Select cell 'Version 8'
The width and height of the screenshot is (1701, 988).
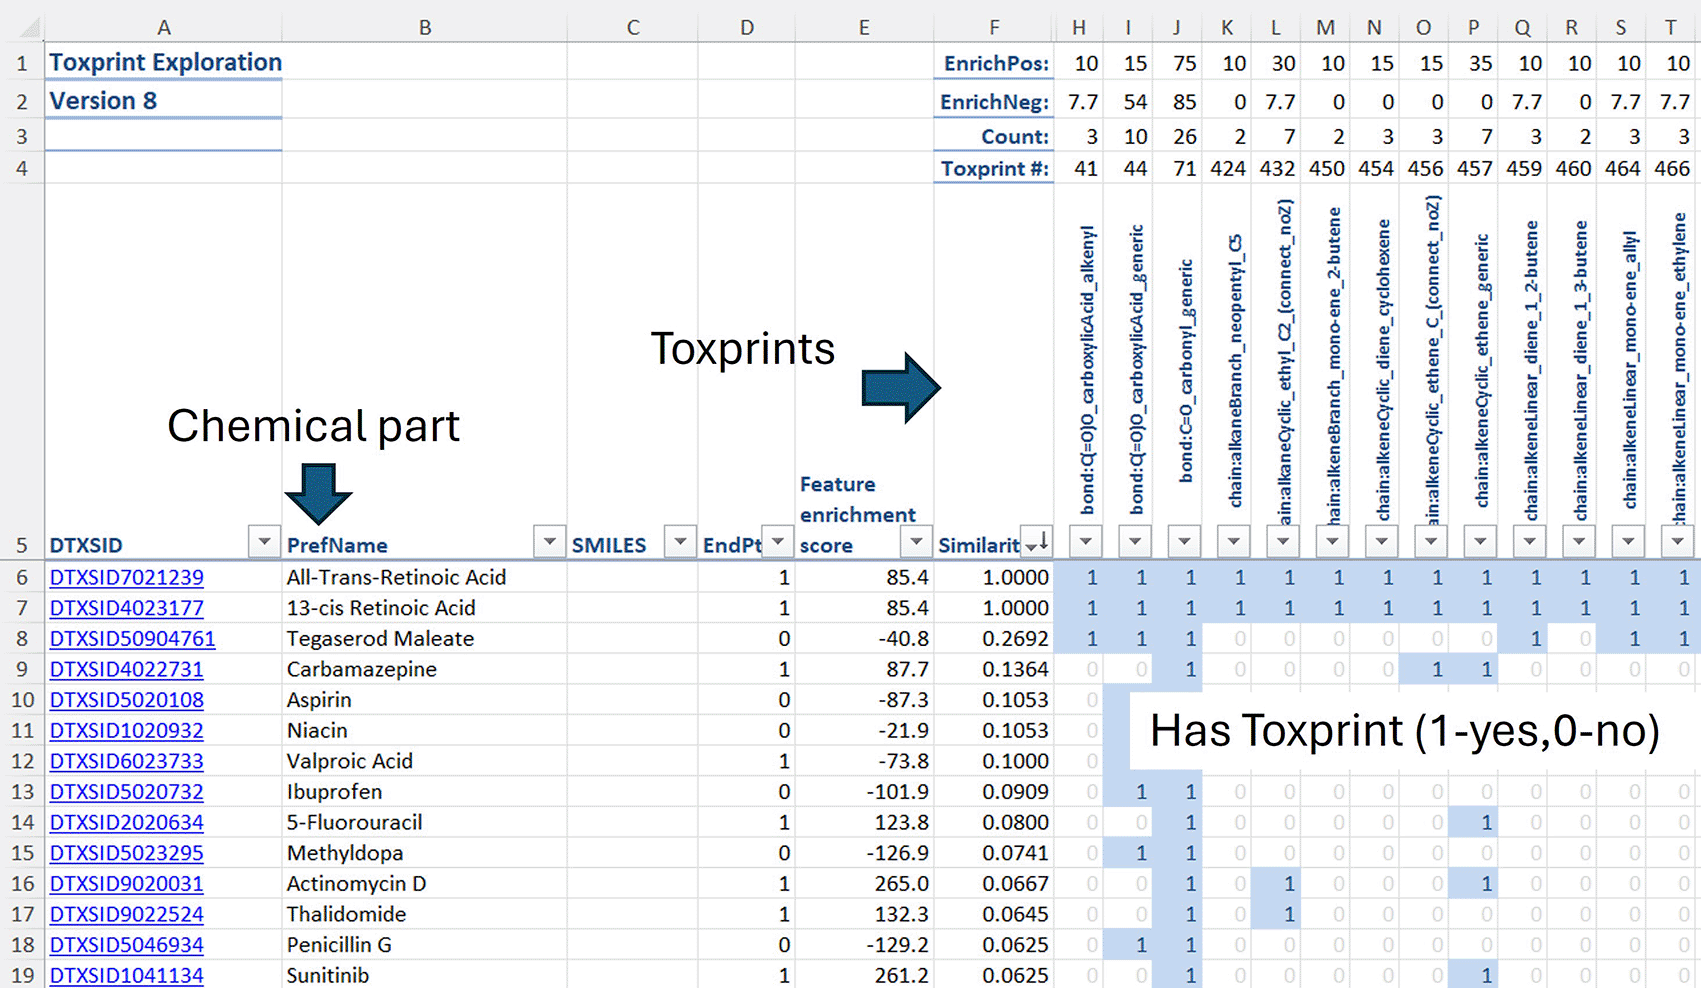click(x=163, y=100)
